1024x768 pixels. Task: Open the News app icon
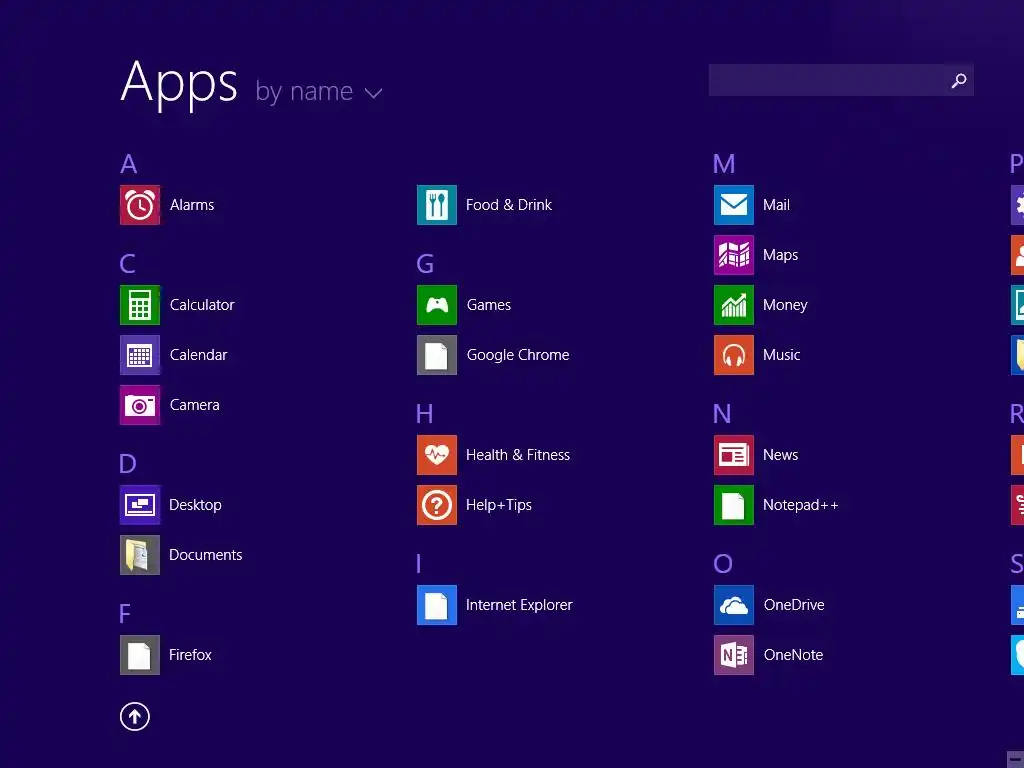point(734,455)
